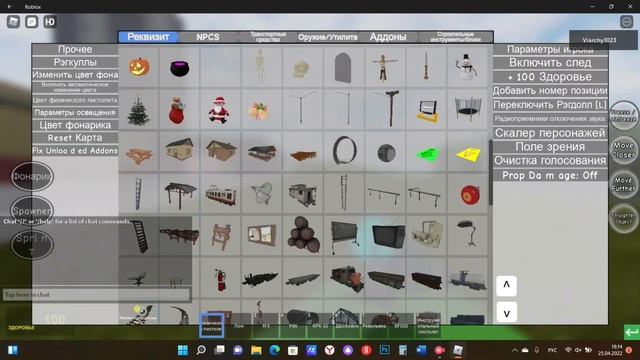The height and width of the screenshot is (360, 640).
Task: Open the top-right more options icon
Action: [x=626, y=22]
